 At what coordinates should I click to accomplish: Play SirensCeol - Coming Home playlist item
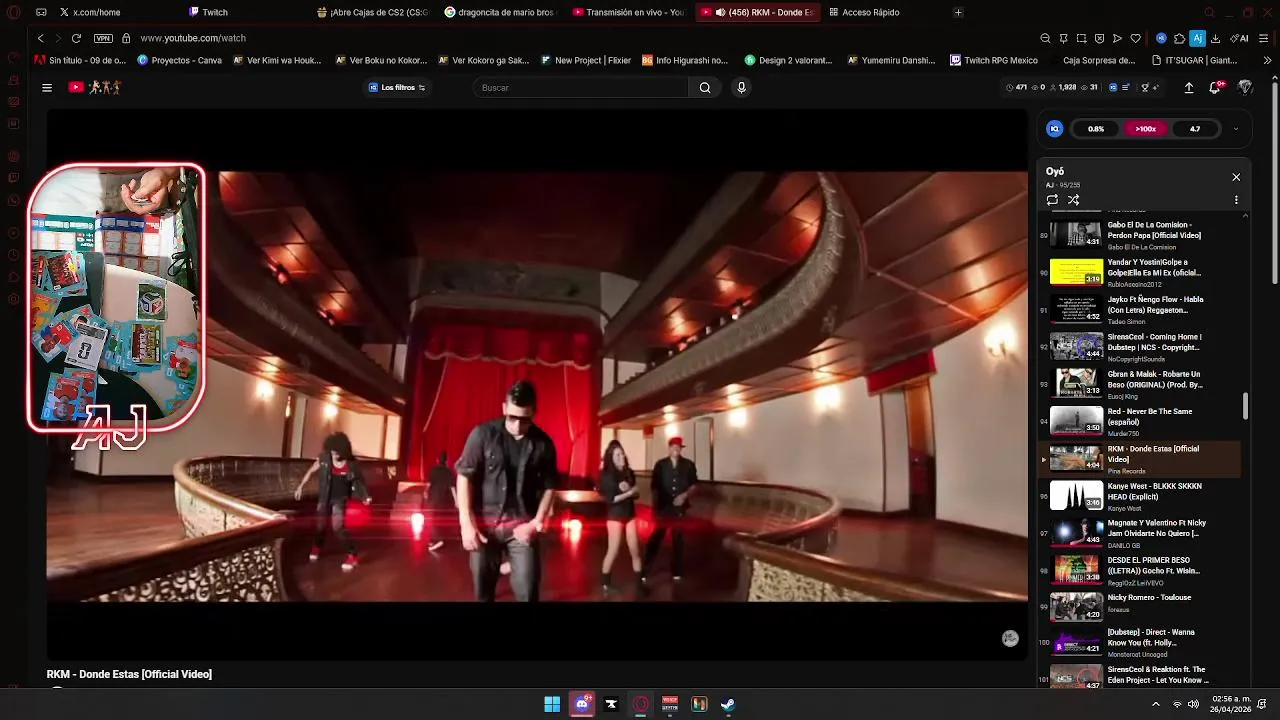(1140, 347)
